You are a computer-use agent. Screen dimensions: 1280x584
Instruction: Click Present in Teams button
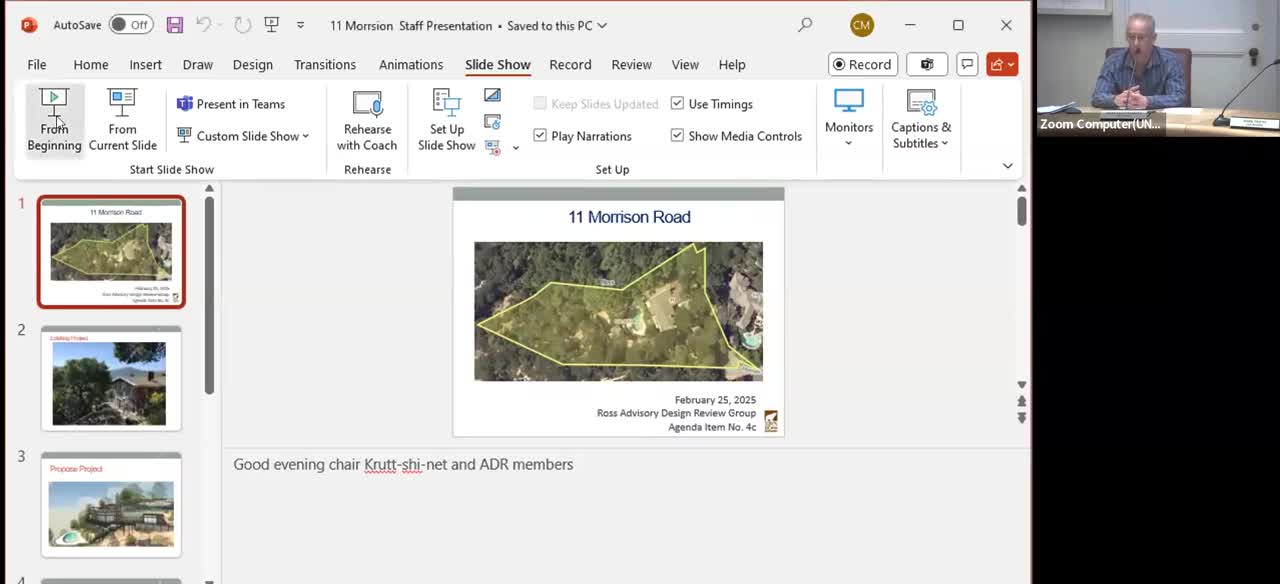(231, 104)
